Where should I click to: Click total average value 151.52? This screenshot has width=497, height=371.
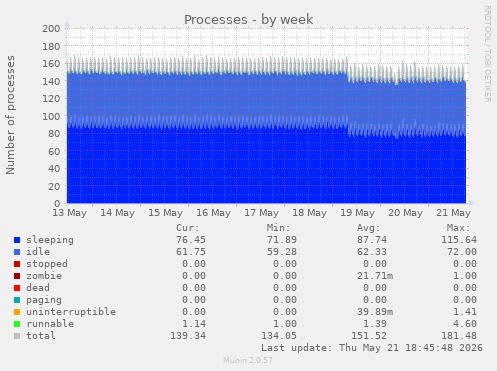(x=369, y=336)
